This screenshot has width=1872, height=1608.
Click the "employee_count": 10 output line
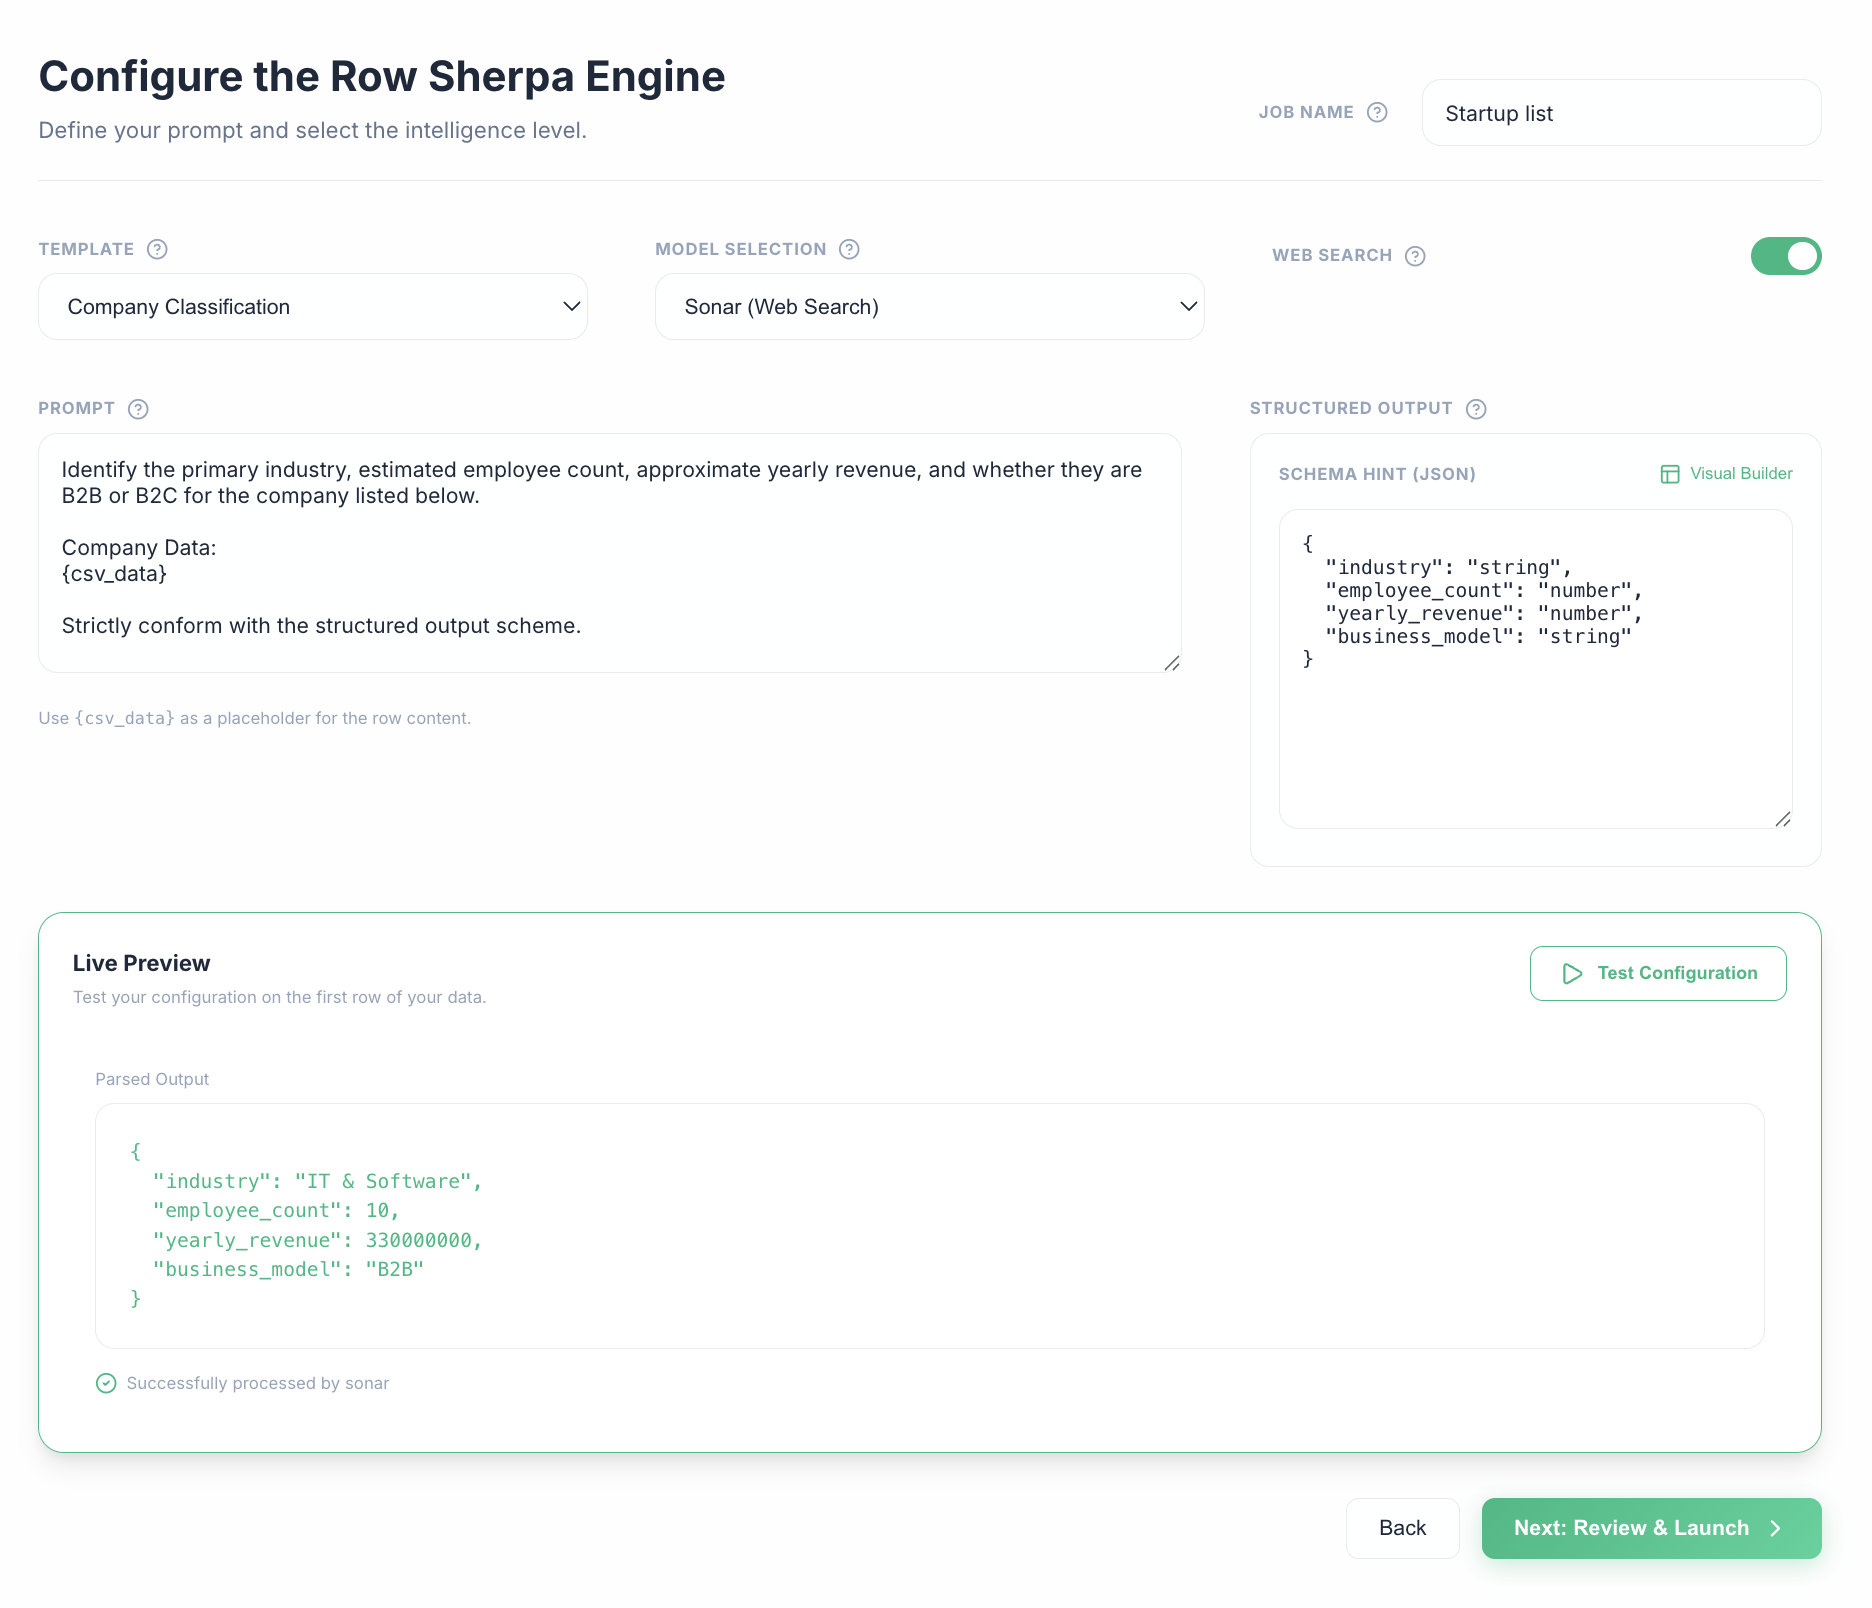pyautogui.click(x=276, y=1210)
